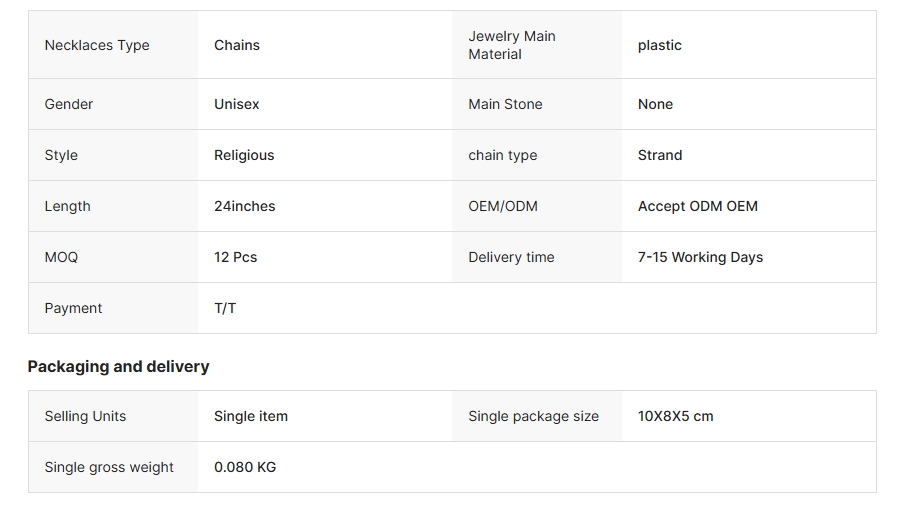Click the Necklaces Type label cell
This screenshot has width=920, height=508.
(113, 45)
